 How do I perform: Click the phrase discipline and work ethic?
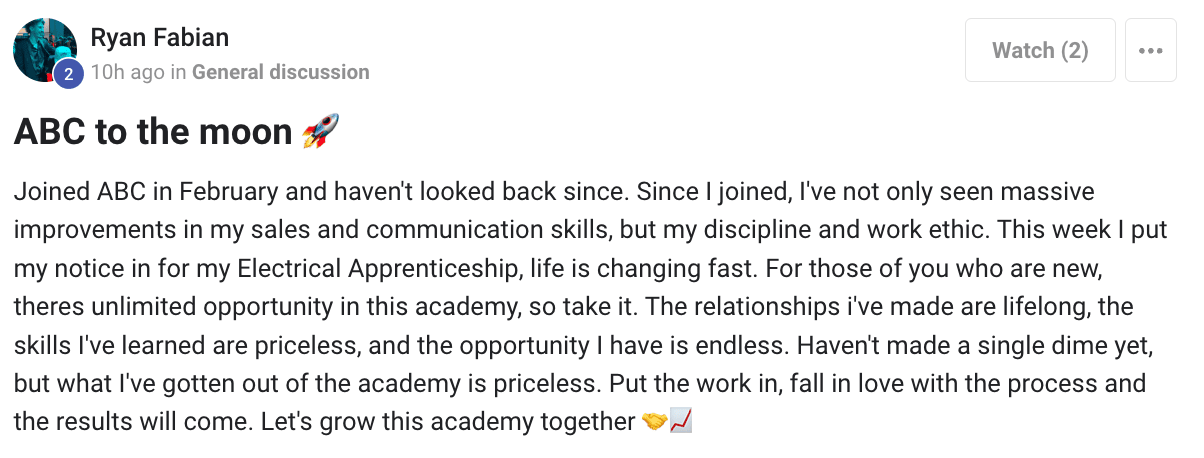(836, 229)
